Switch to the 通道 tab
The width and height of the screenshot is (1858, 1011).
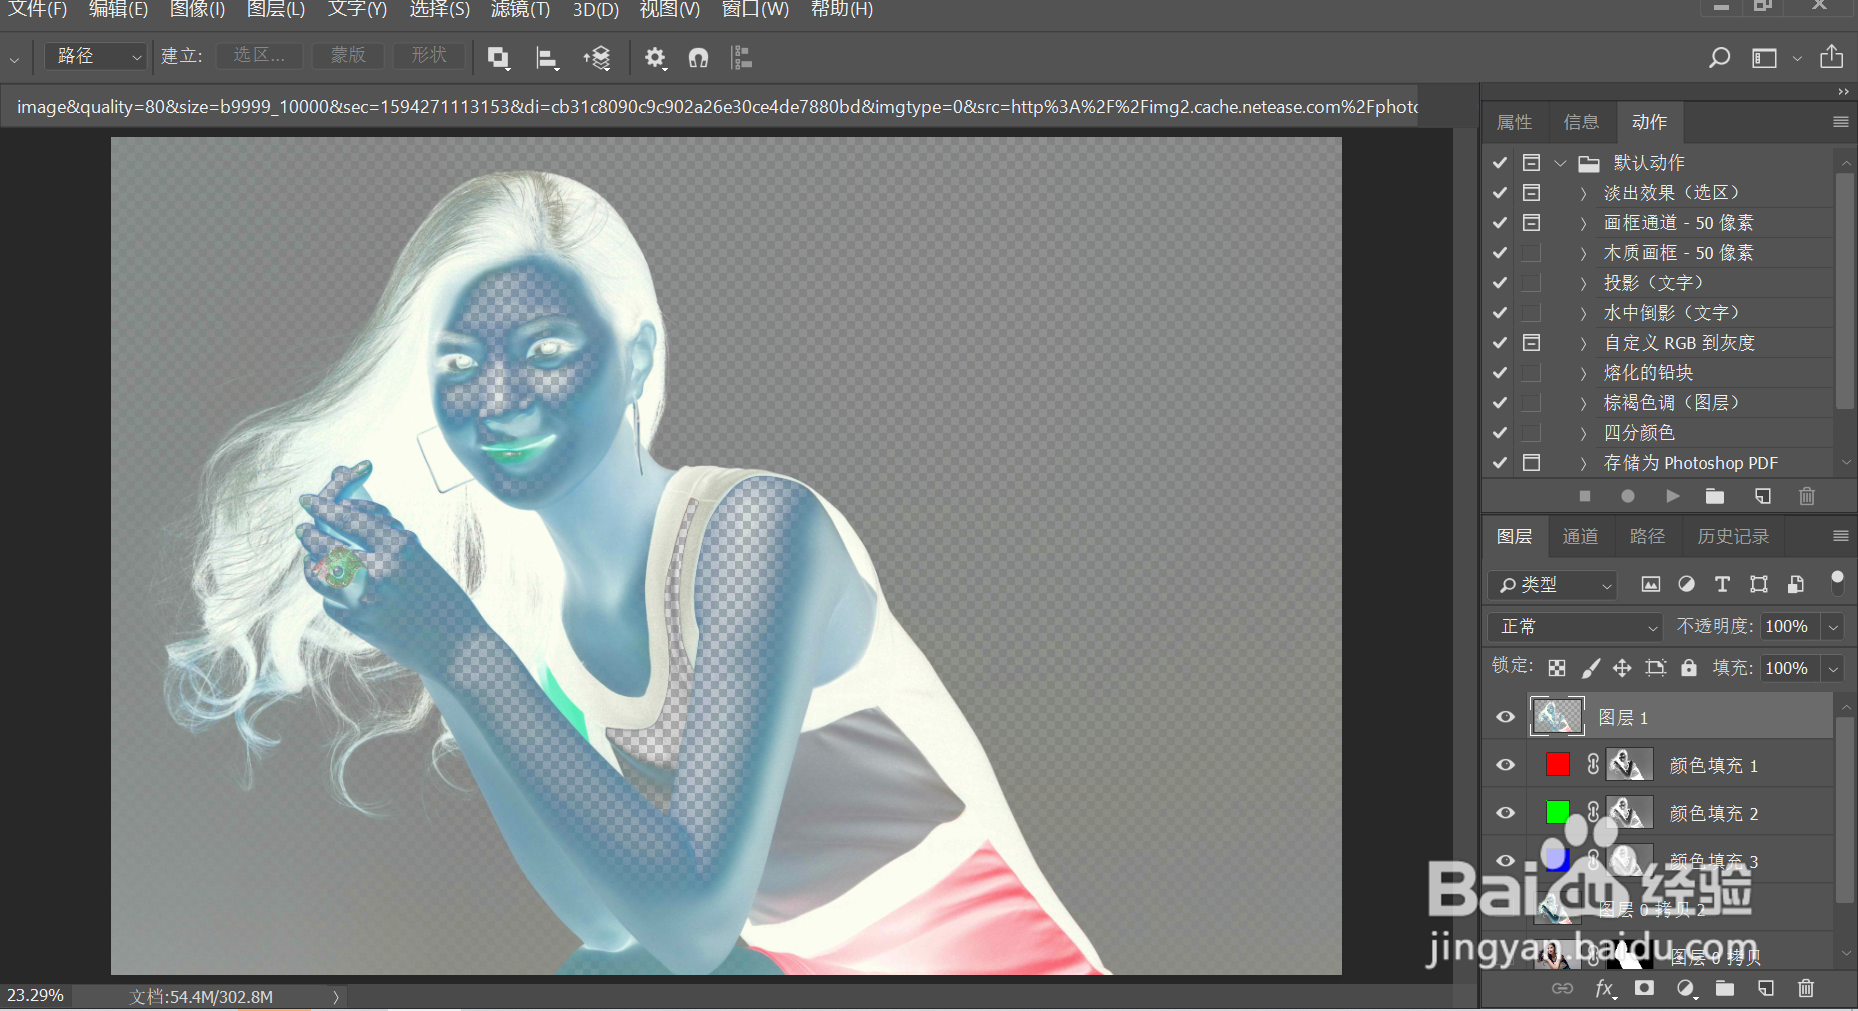coord(1580,537)
